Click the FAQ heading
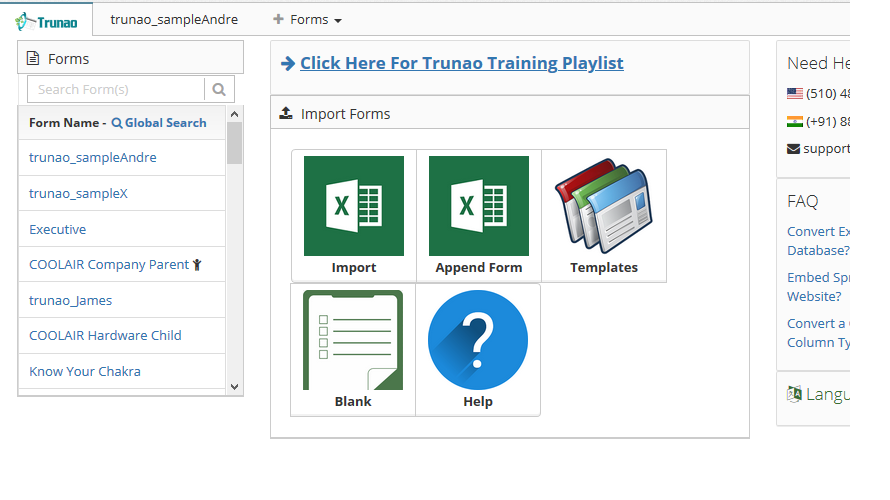Screen dimensions: 890x500 (803, 201)
